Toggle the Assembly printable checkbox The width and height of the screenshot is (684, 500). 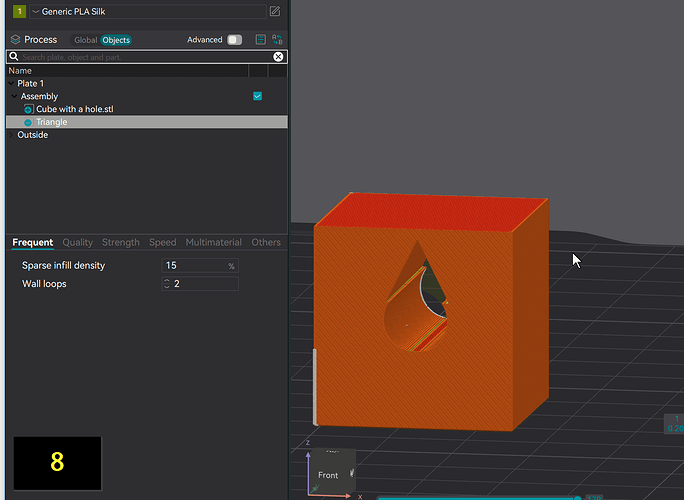(x=257, y=96)
